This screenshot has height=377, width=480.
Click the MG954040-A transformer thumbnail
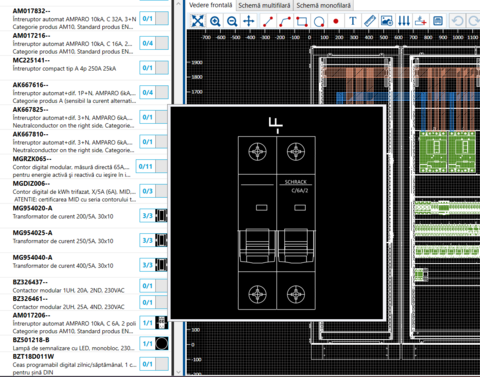[161, 265]
